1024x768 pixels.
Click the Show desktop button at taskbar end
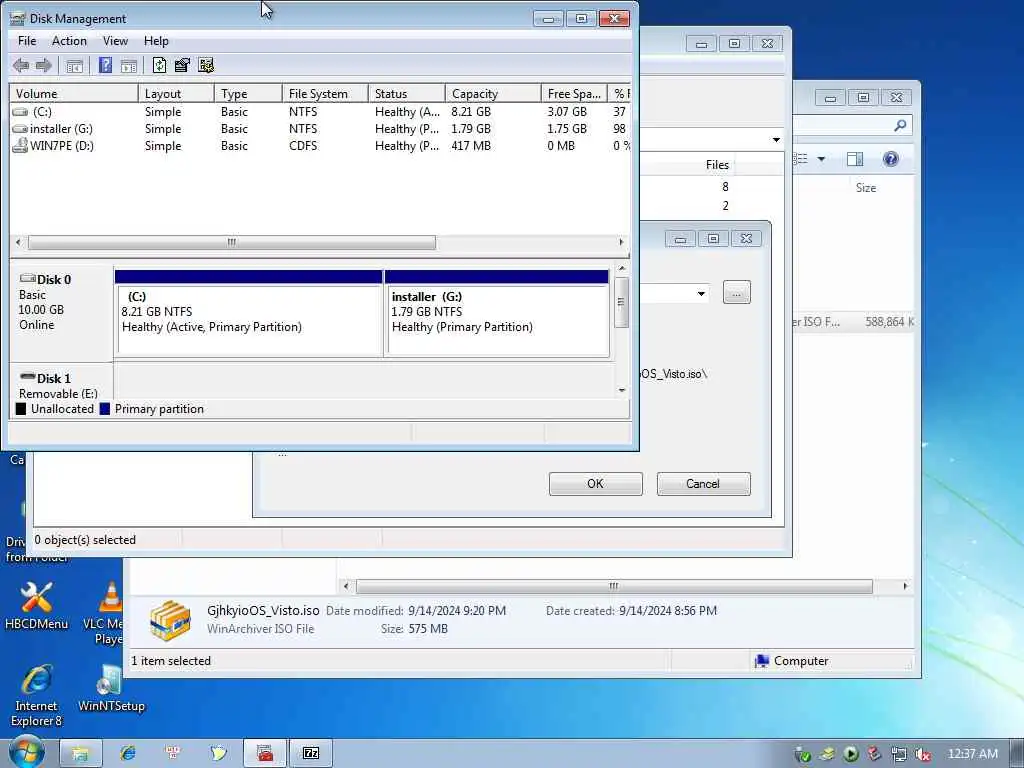[1017, 754]
